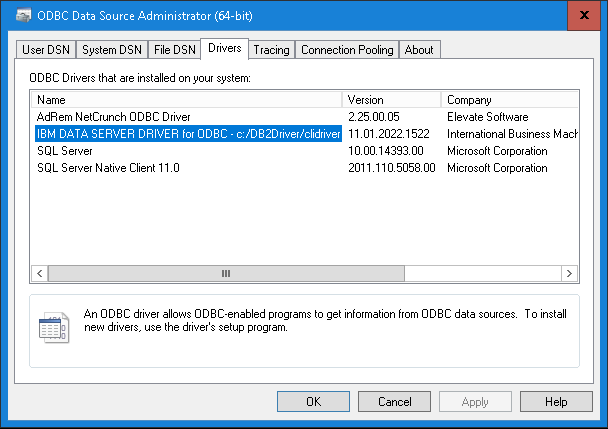Click version 10.00.14393.00 cell

coord(386,151)
